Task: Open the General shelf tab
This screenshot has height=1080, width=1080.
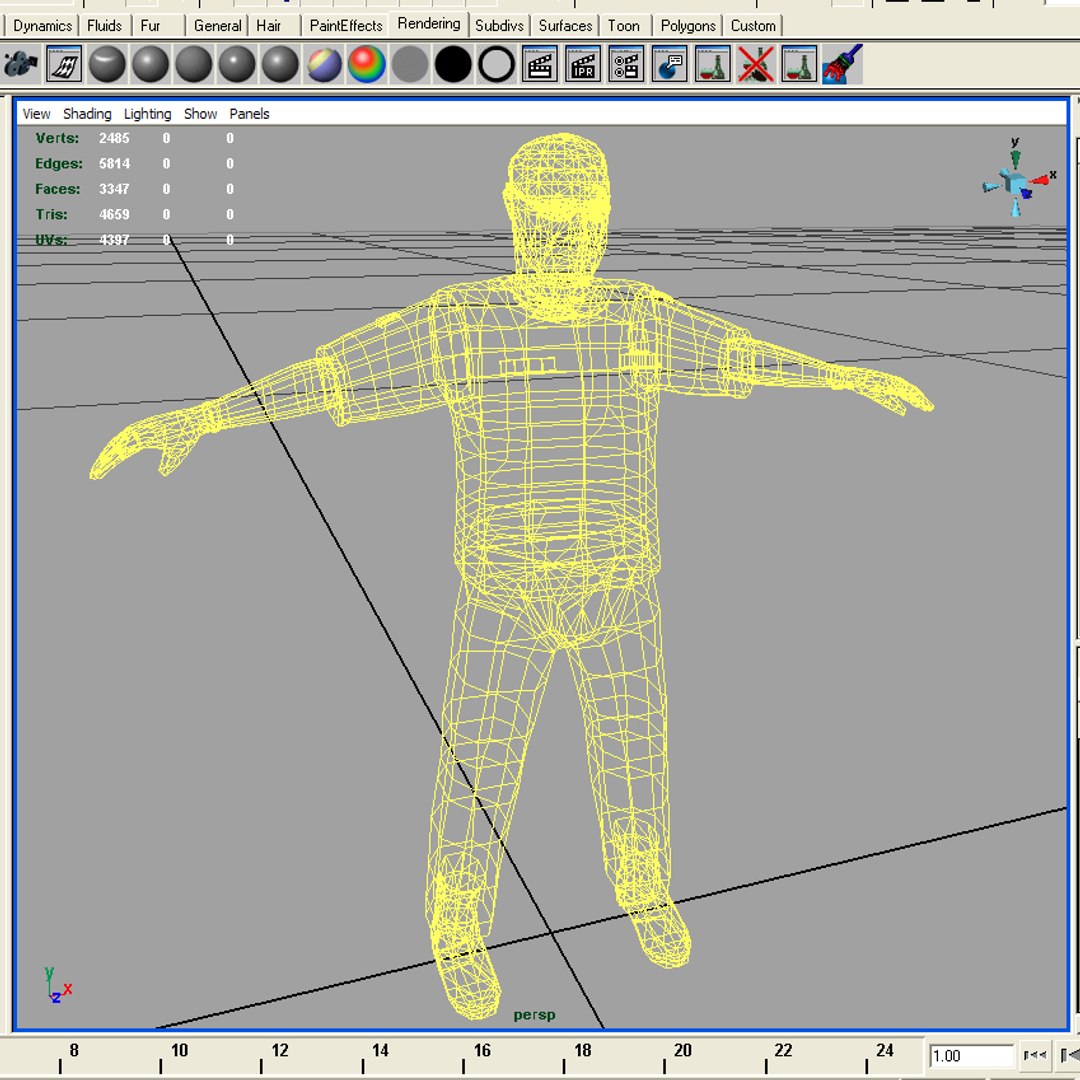Action: click(x=217, y=26)
